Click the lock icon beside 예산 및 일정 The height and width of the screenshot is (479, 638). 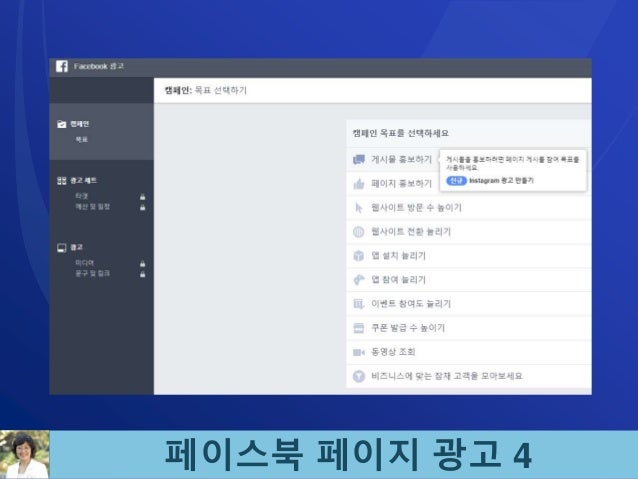pyautogui.click(x=142, y=207)
